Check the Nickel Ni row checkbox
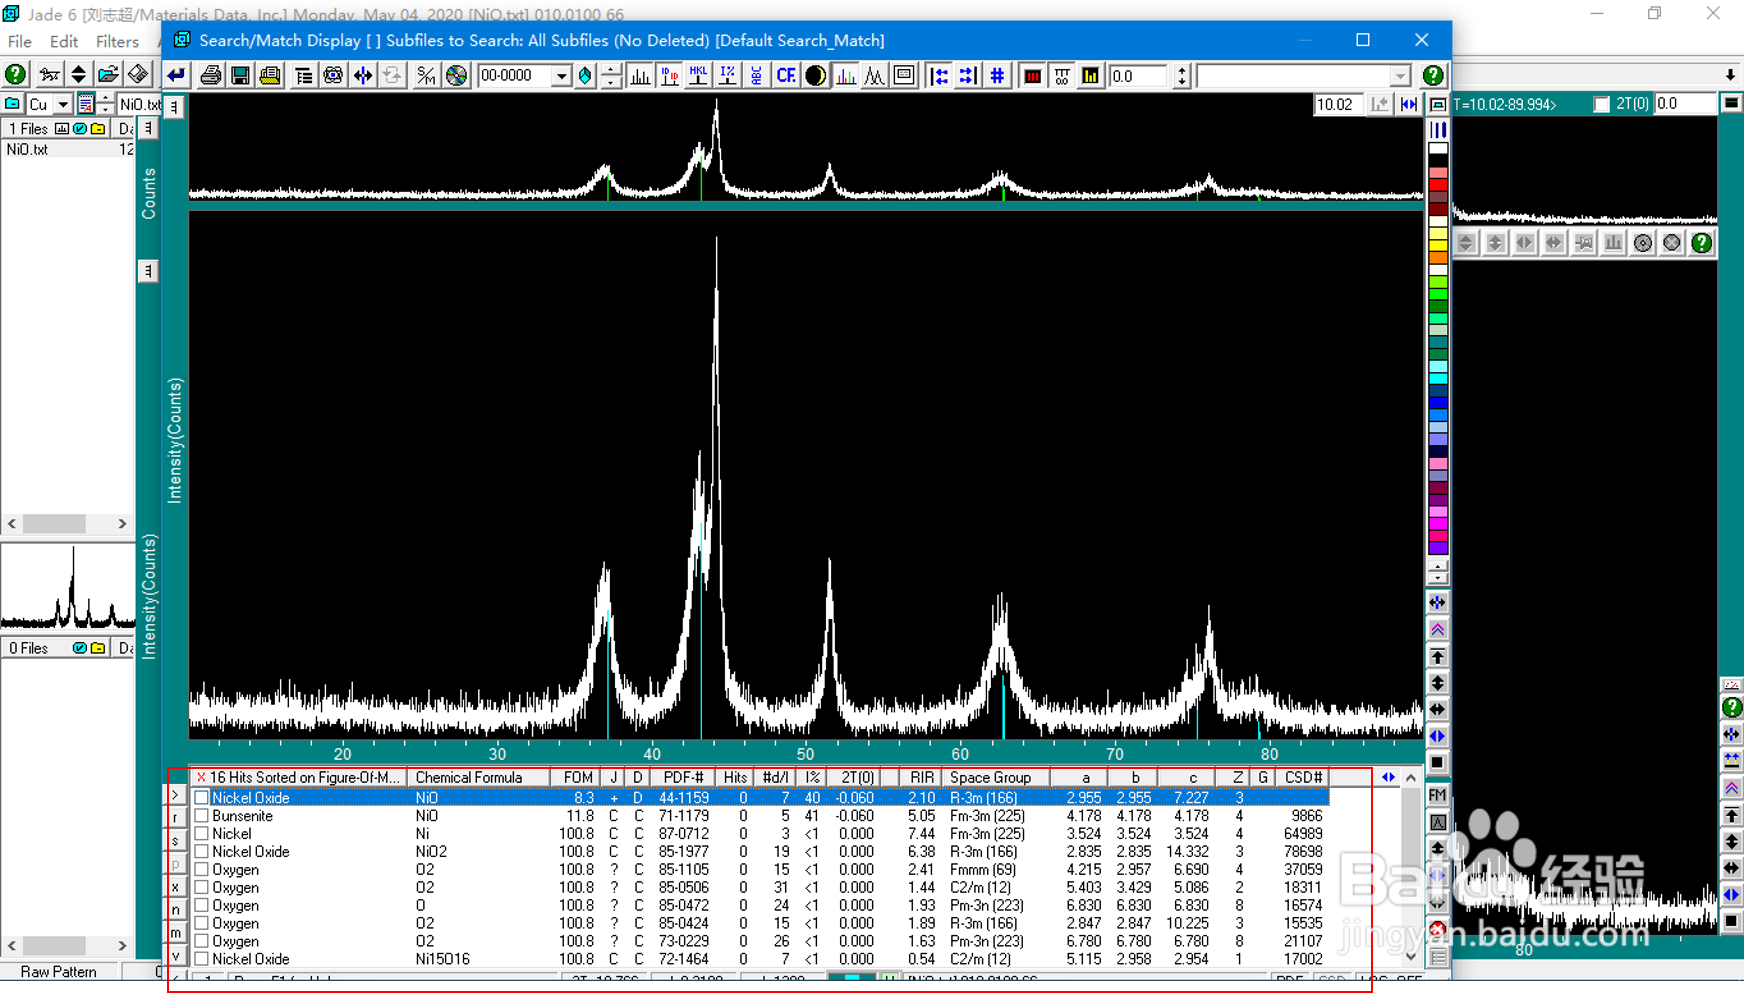The height and width of the screenshot is (993, 1744). click(202, 834)
